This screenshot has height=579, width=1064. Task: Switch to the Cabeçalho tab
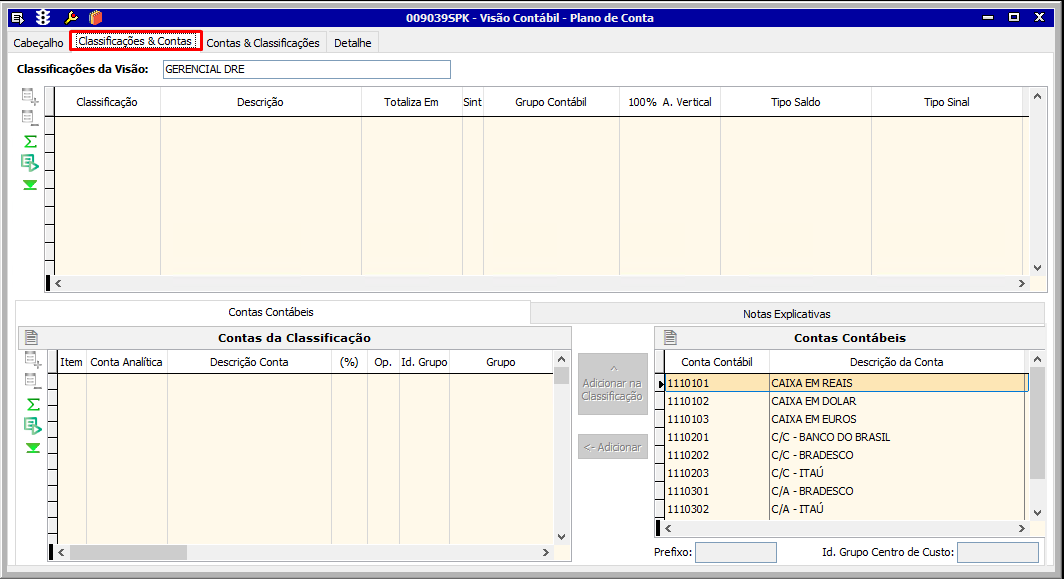(39, 43)
